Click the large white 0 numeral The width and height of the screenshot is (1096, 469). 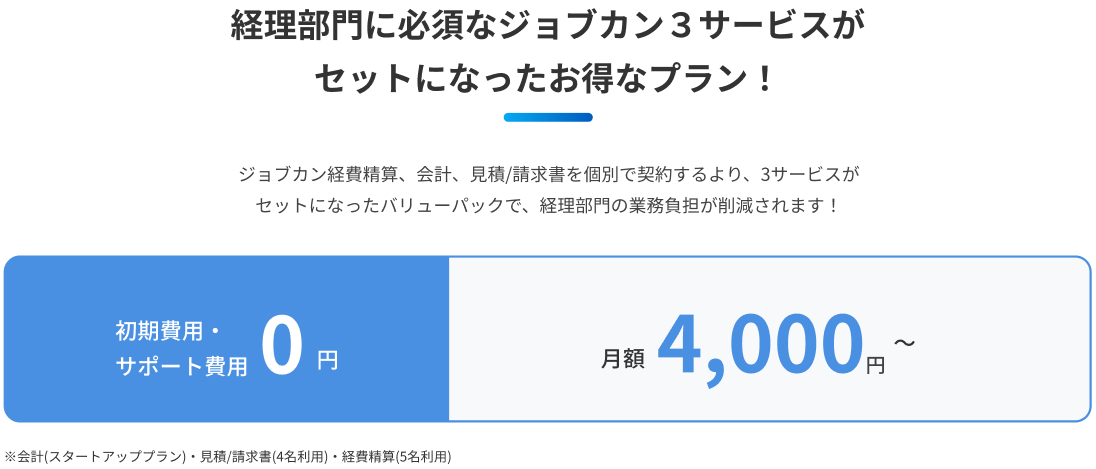(282, 347)
